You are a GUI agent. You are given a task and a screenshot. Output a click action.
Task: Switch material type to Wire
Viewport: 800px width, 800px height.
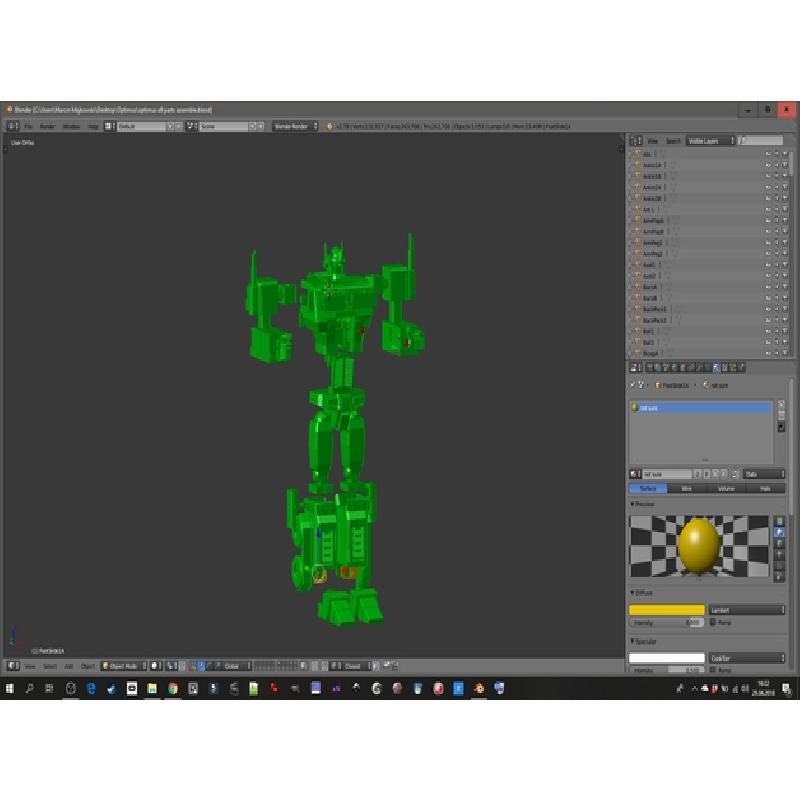pyautogui.click(x=687, y=489)
